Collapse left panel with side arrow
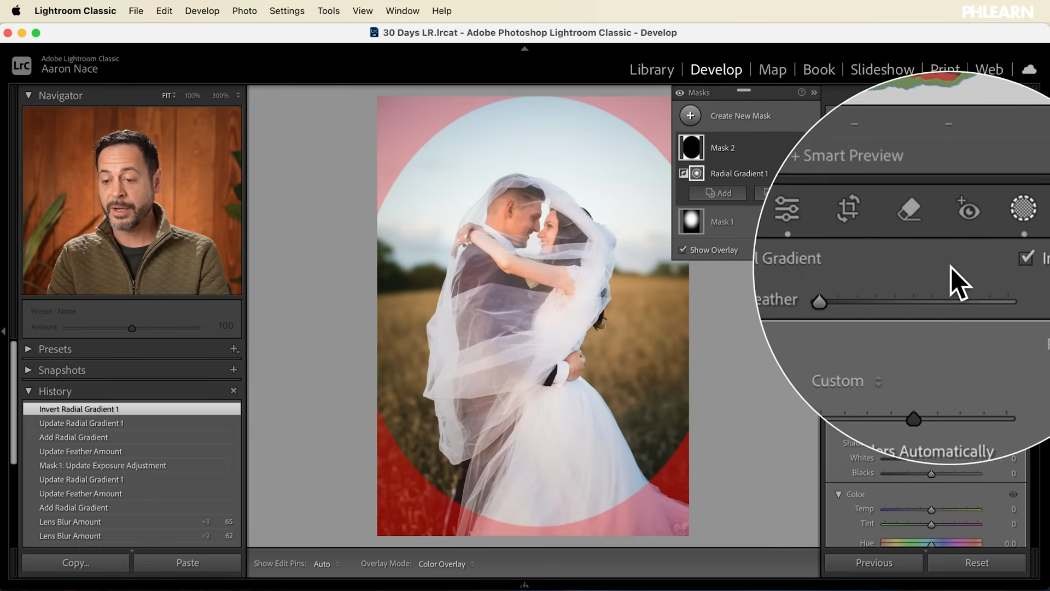1050x591 pixels. pos(3,331)
